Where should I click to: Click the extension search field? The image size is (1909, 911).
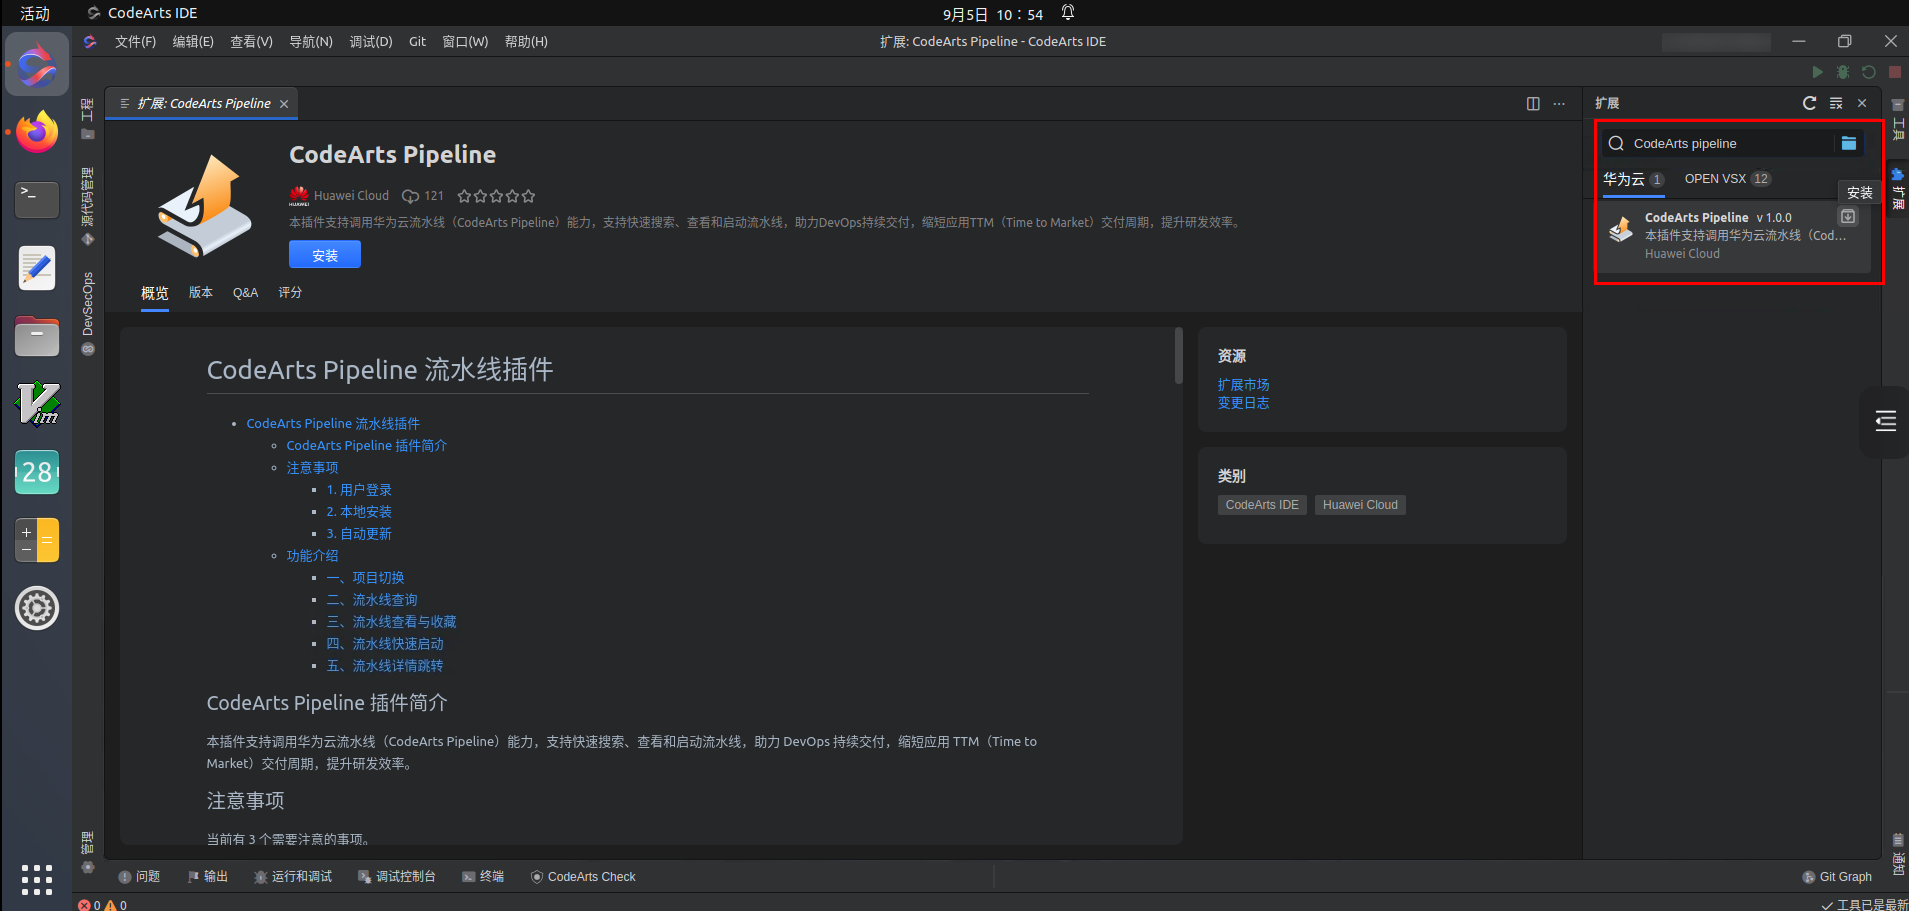[1732, 143]
